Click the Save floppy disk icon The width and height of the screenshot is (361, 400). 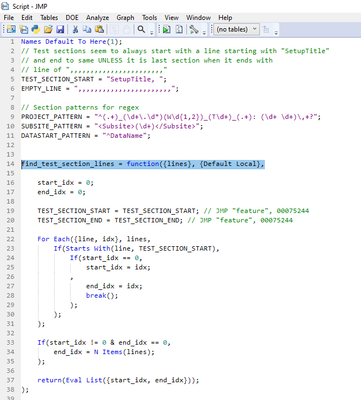point(60,29)
